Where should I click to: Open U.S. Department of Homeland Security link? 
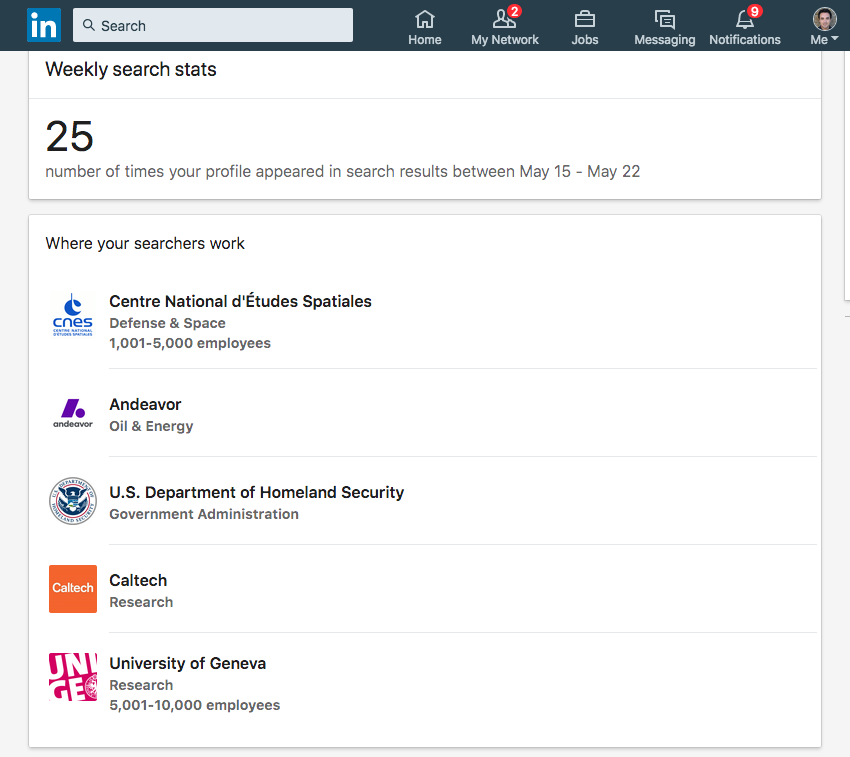tap(256, 492)
